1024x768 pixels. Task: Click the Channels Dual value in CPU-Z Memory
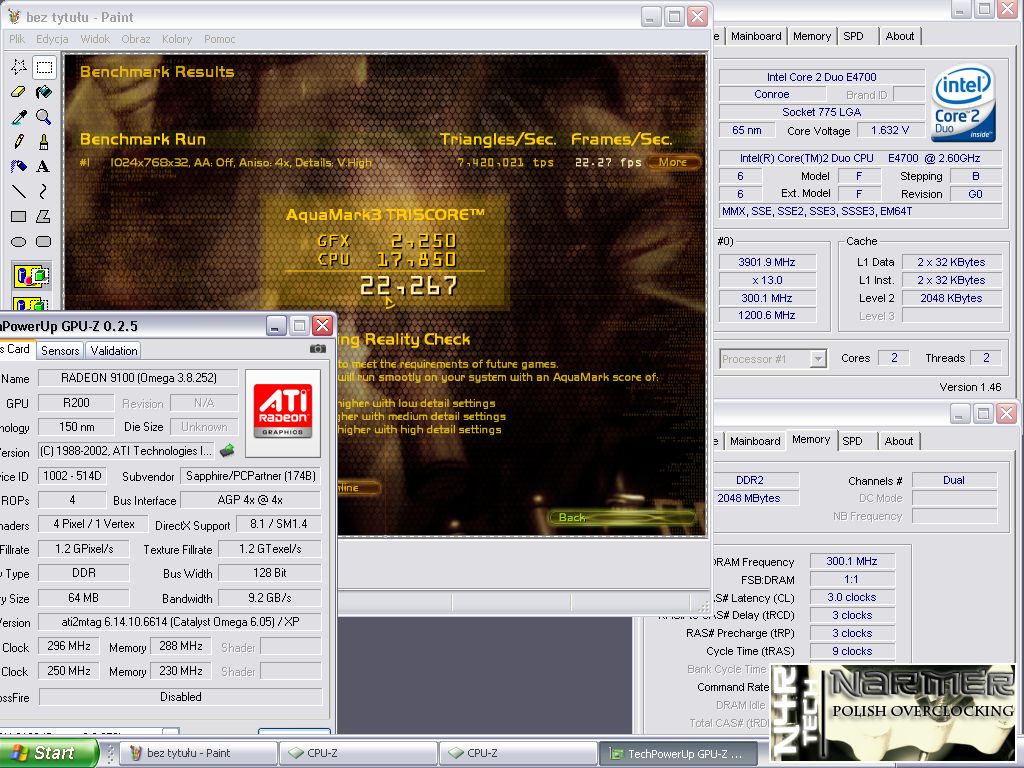click(x=954, y=481)
